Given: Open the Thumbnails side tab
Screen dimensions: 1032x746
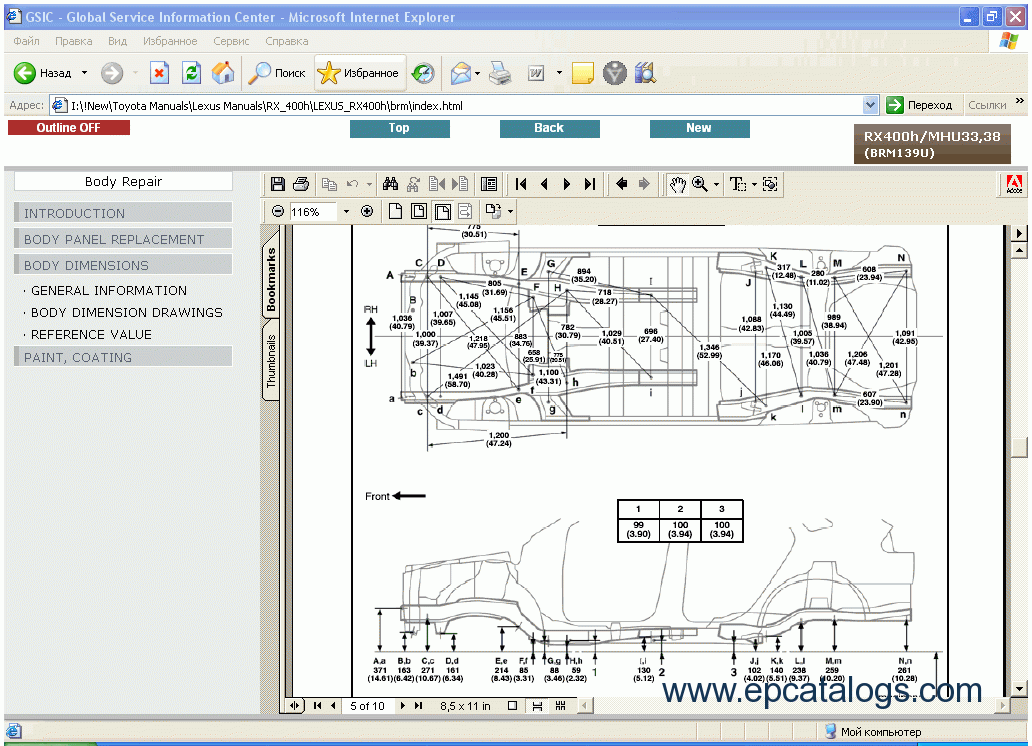Looking at the screenshot, I should click(271, 361).
